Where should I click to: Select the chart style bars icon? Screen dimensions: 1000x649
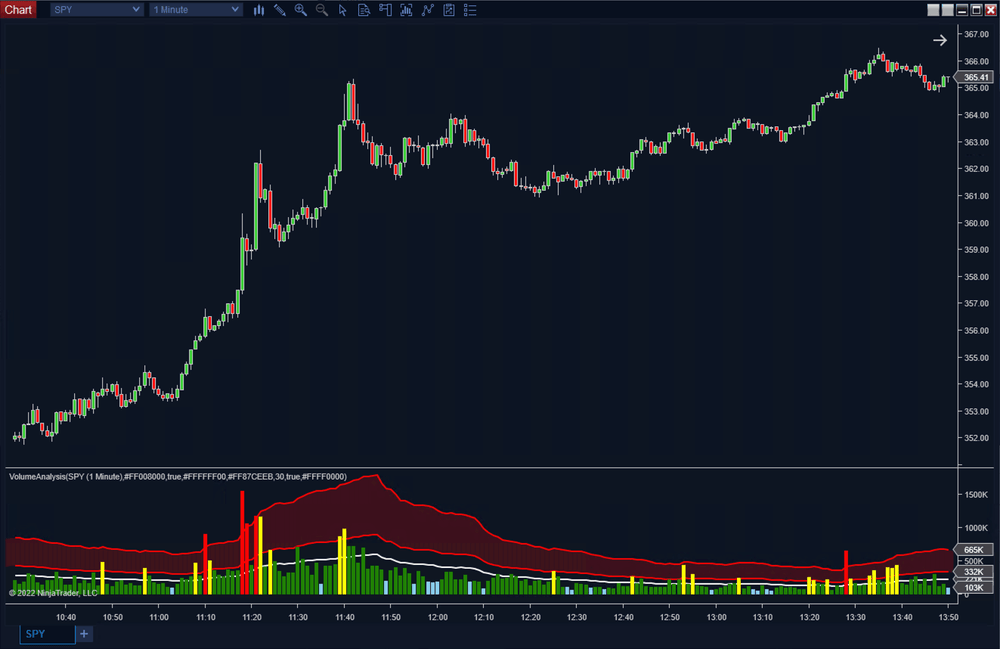click(x=259, y=10)
